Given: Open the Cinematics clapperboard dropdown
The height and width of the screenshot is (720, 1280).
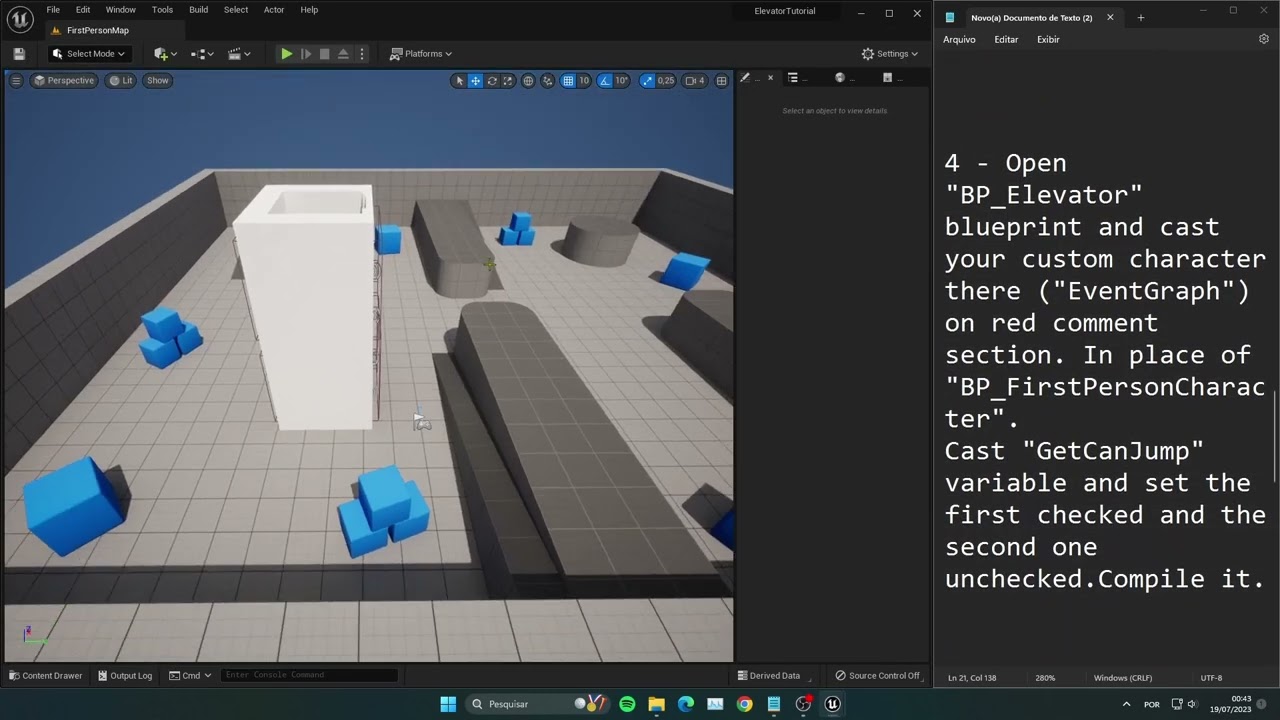Looking at the screenshot, I should [x=239, y=54].
